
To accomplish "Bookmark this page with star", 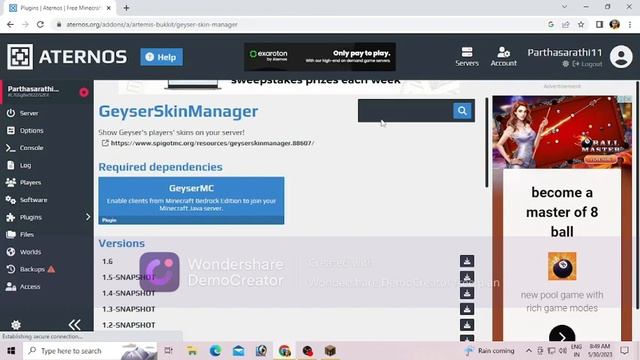I will [x=581, y=24].
